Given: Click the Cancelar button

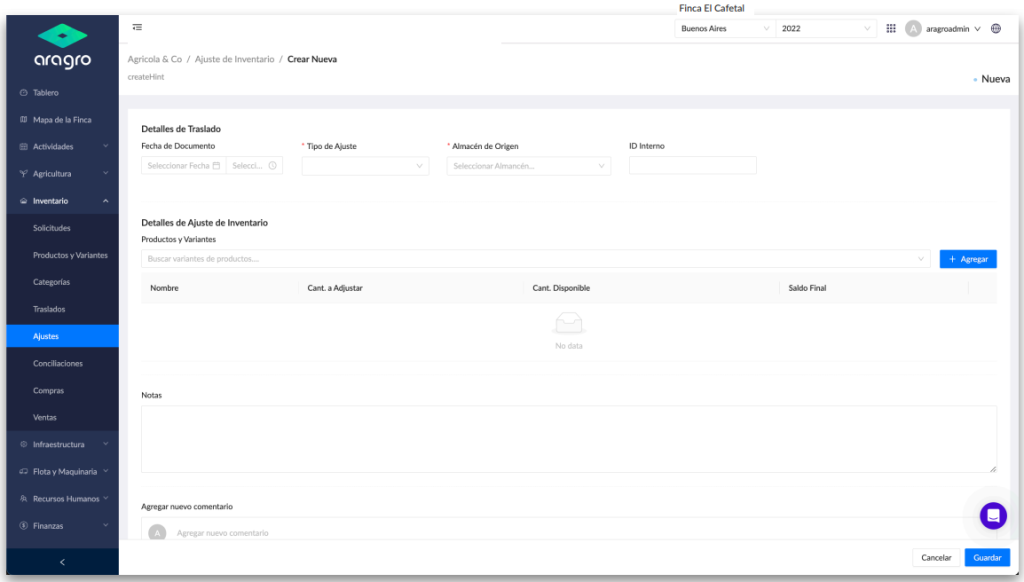Looking at the screenshot, I should point(936,558).
